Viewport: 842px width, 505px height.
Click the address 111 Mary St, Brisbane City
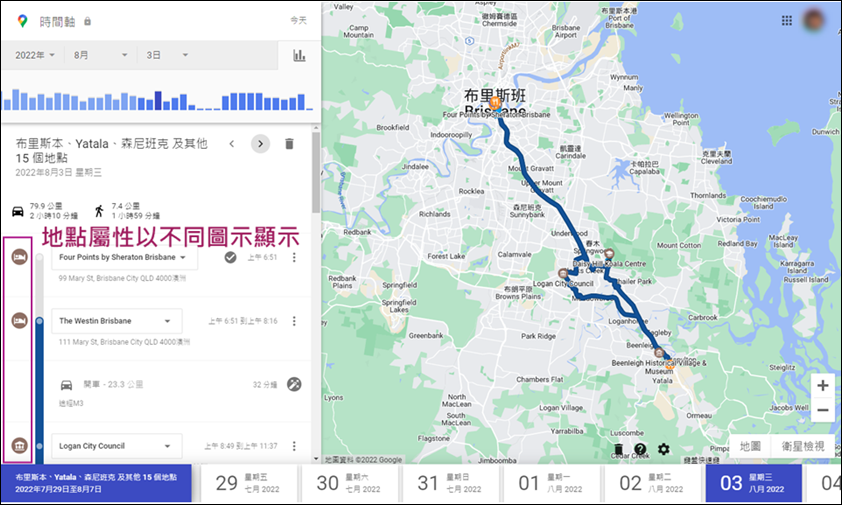click(124, 342)
